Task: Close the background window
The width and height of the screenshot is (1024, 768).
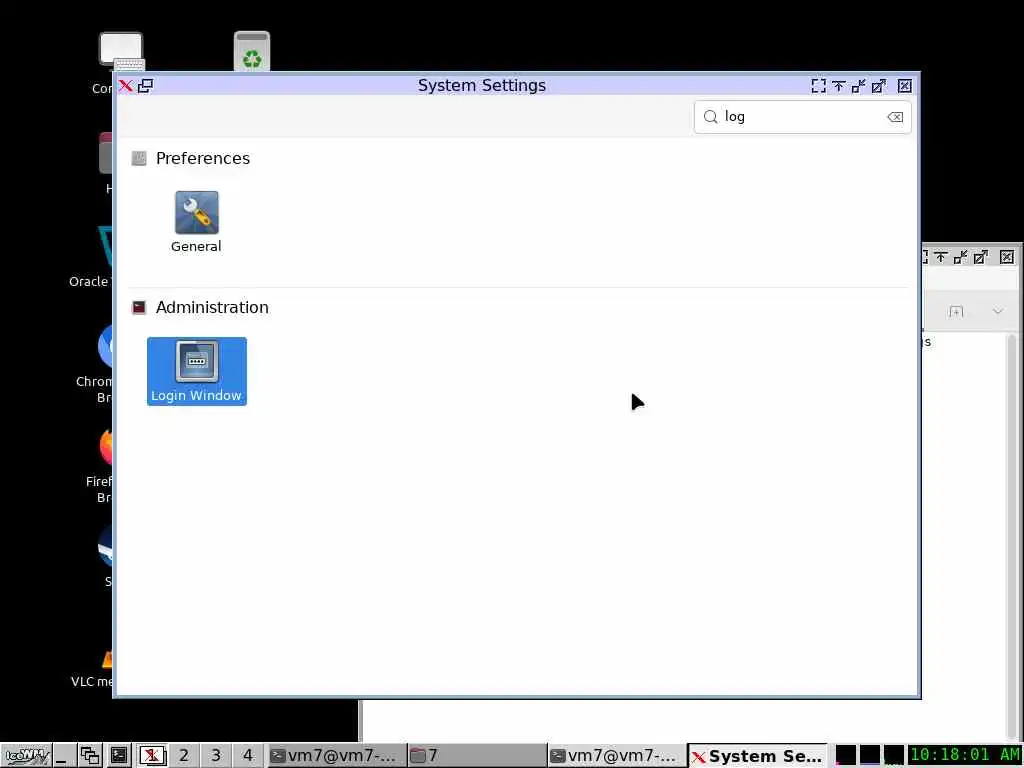Action: tap(1007, 257)
